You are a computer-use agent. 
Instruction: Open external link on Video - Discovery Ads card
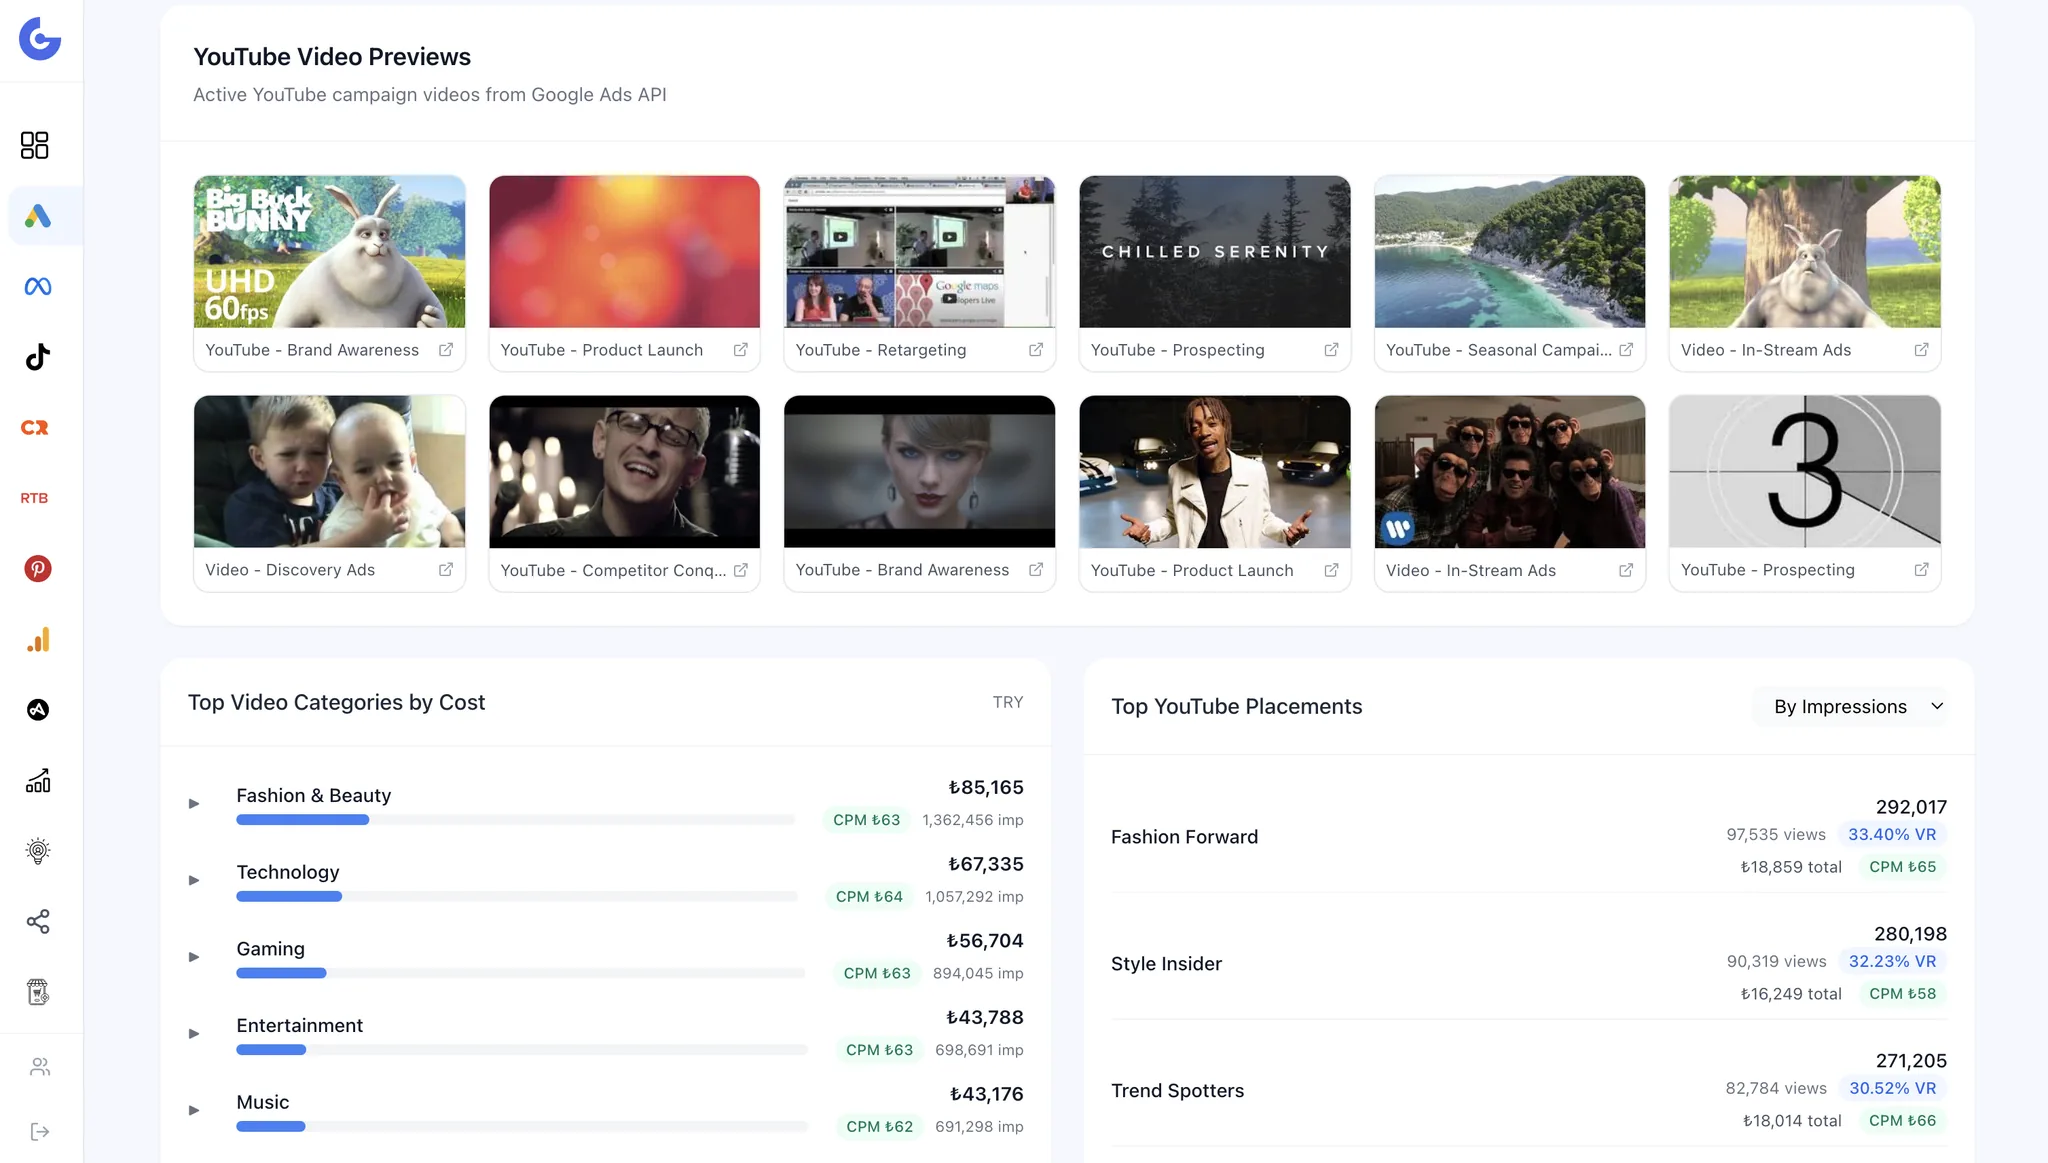click(x=446, y=570)
